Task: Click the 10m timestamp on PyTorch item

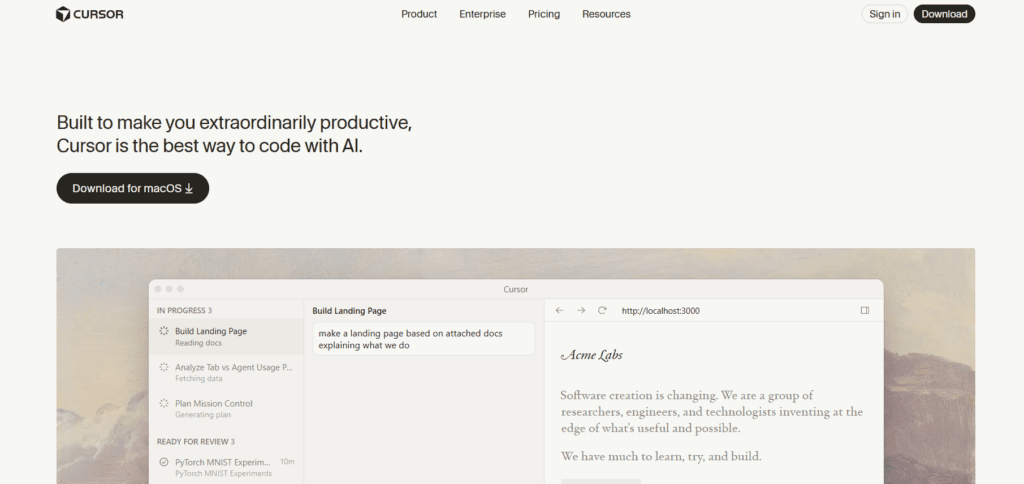Action: tap(287, 462)
